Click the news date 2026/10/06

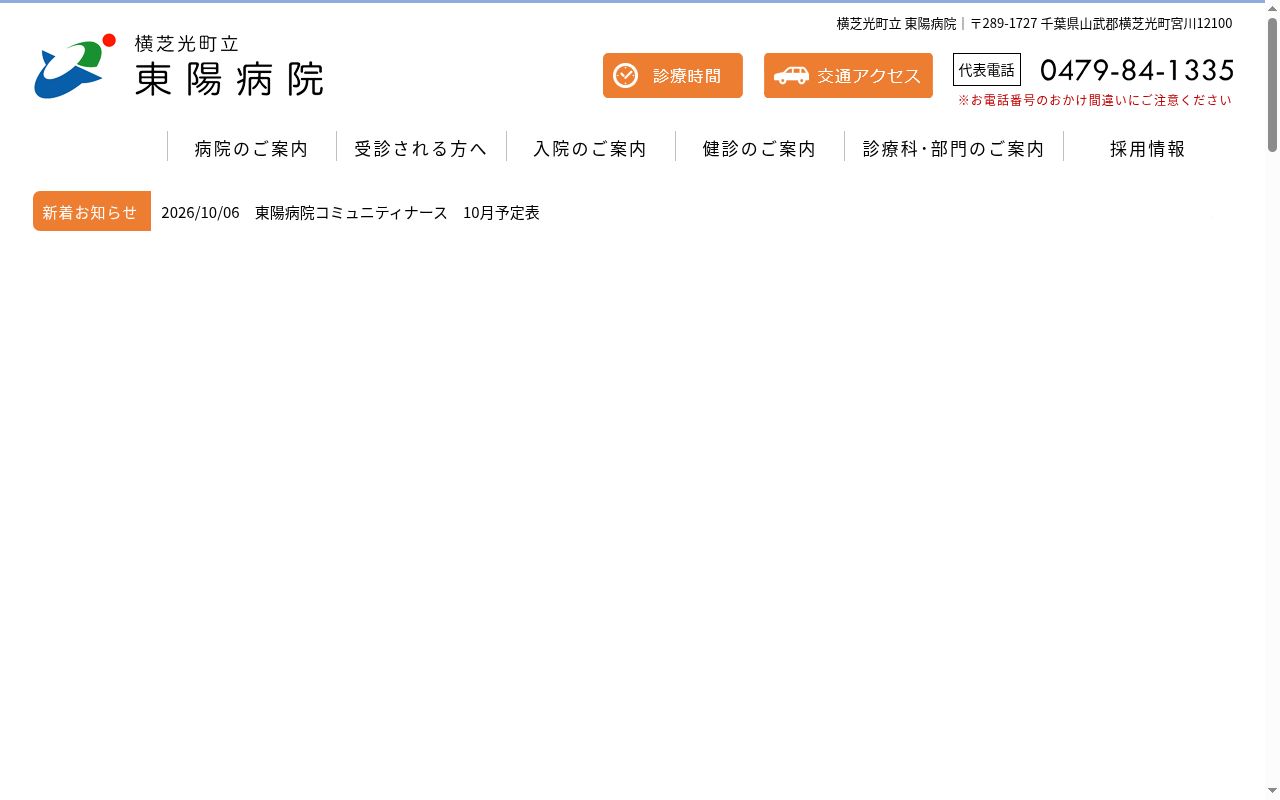[200, 213]
